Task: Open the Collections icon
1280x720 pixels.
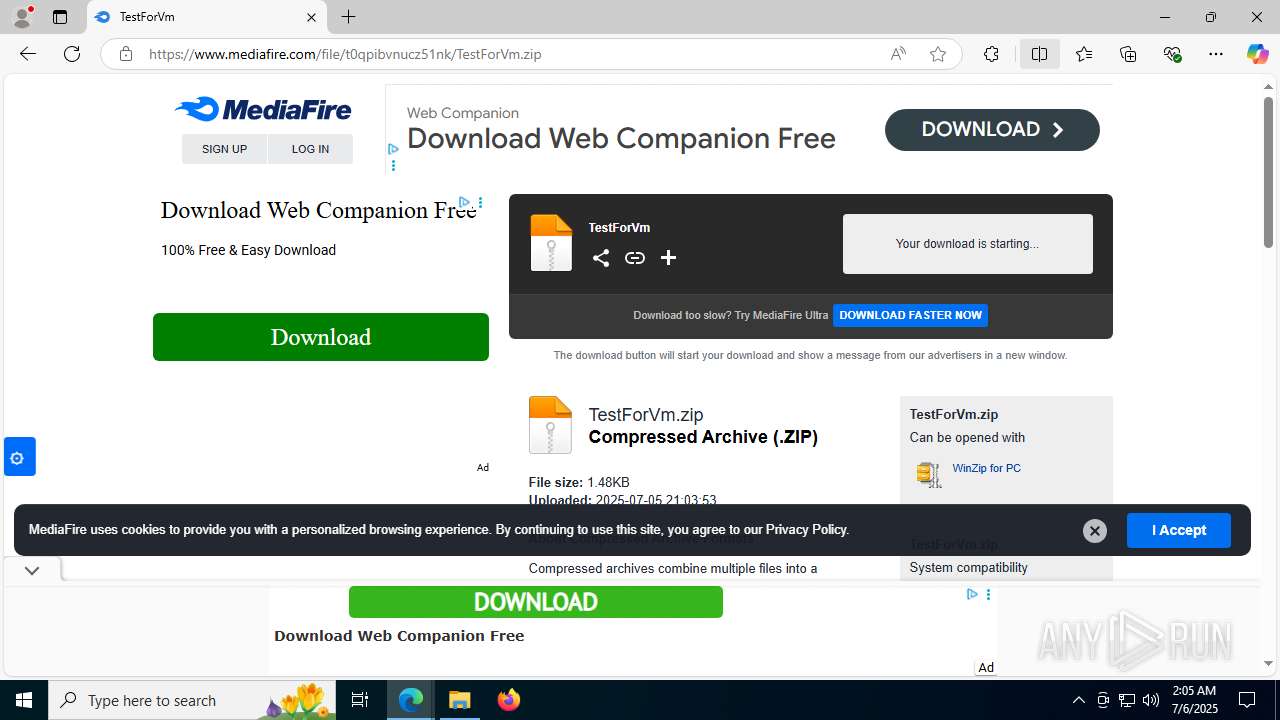Action: click(1128, 54)
